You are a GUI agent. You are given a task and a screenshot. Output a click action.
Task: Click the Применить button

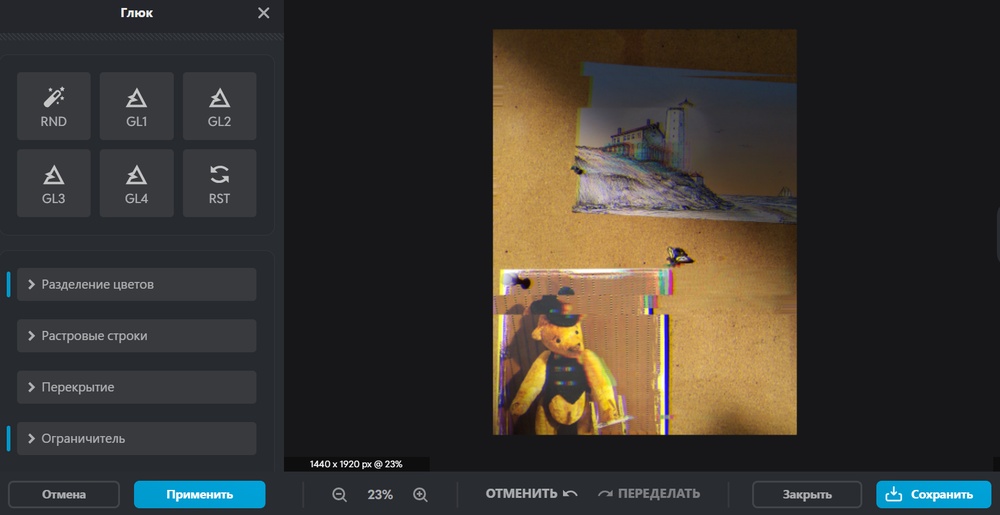click(x=200, y=495)
